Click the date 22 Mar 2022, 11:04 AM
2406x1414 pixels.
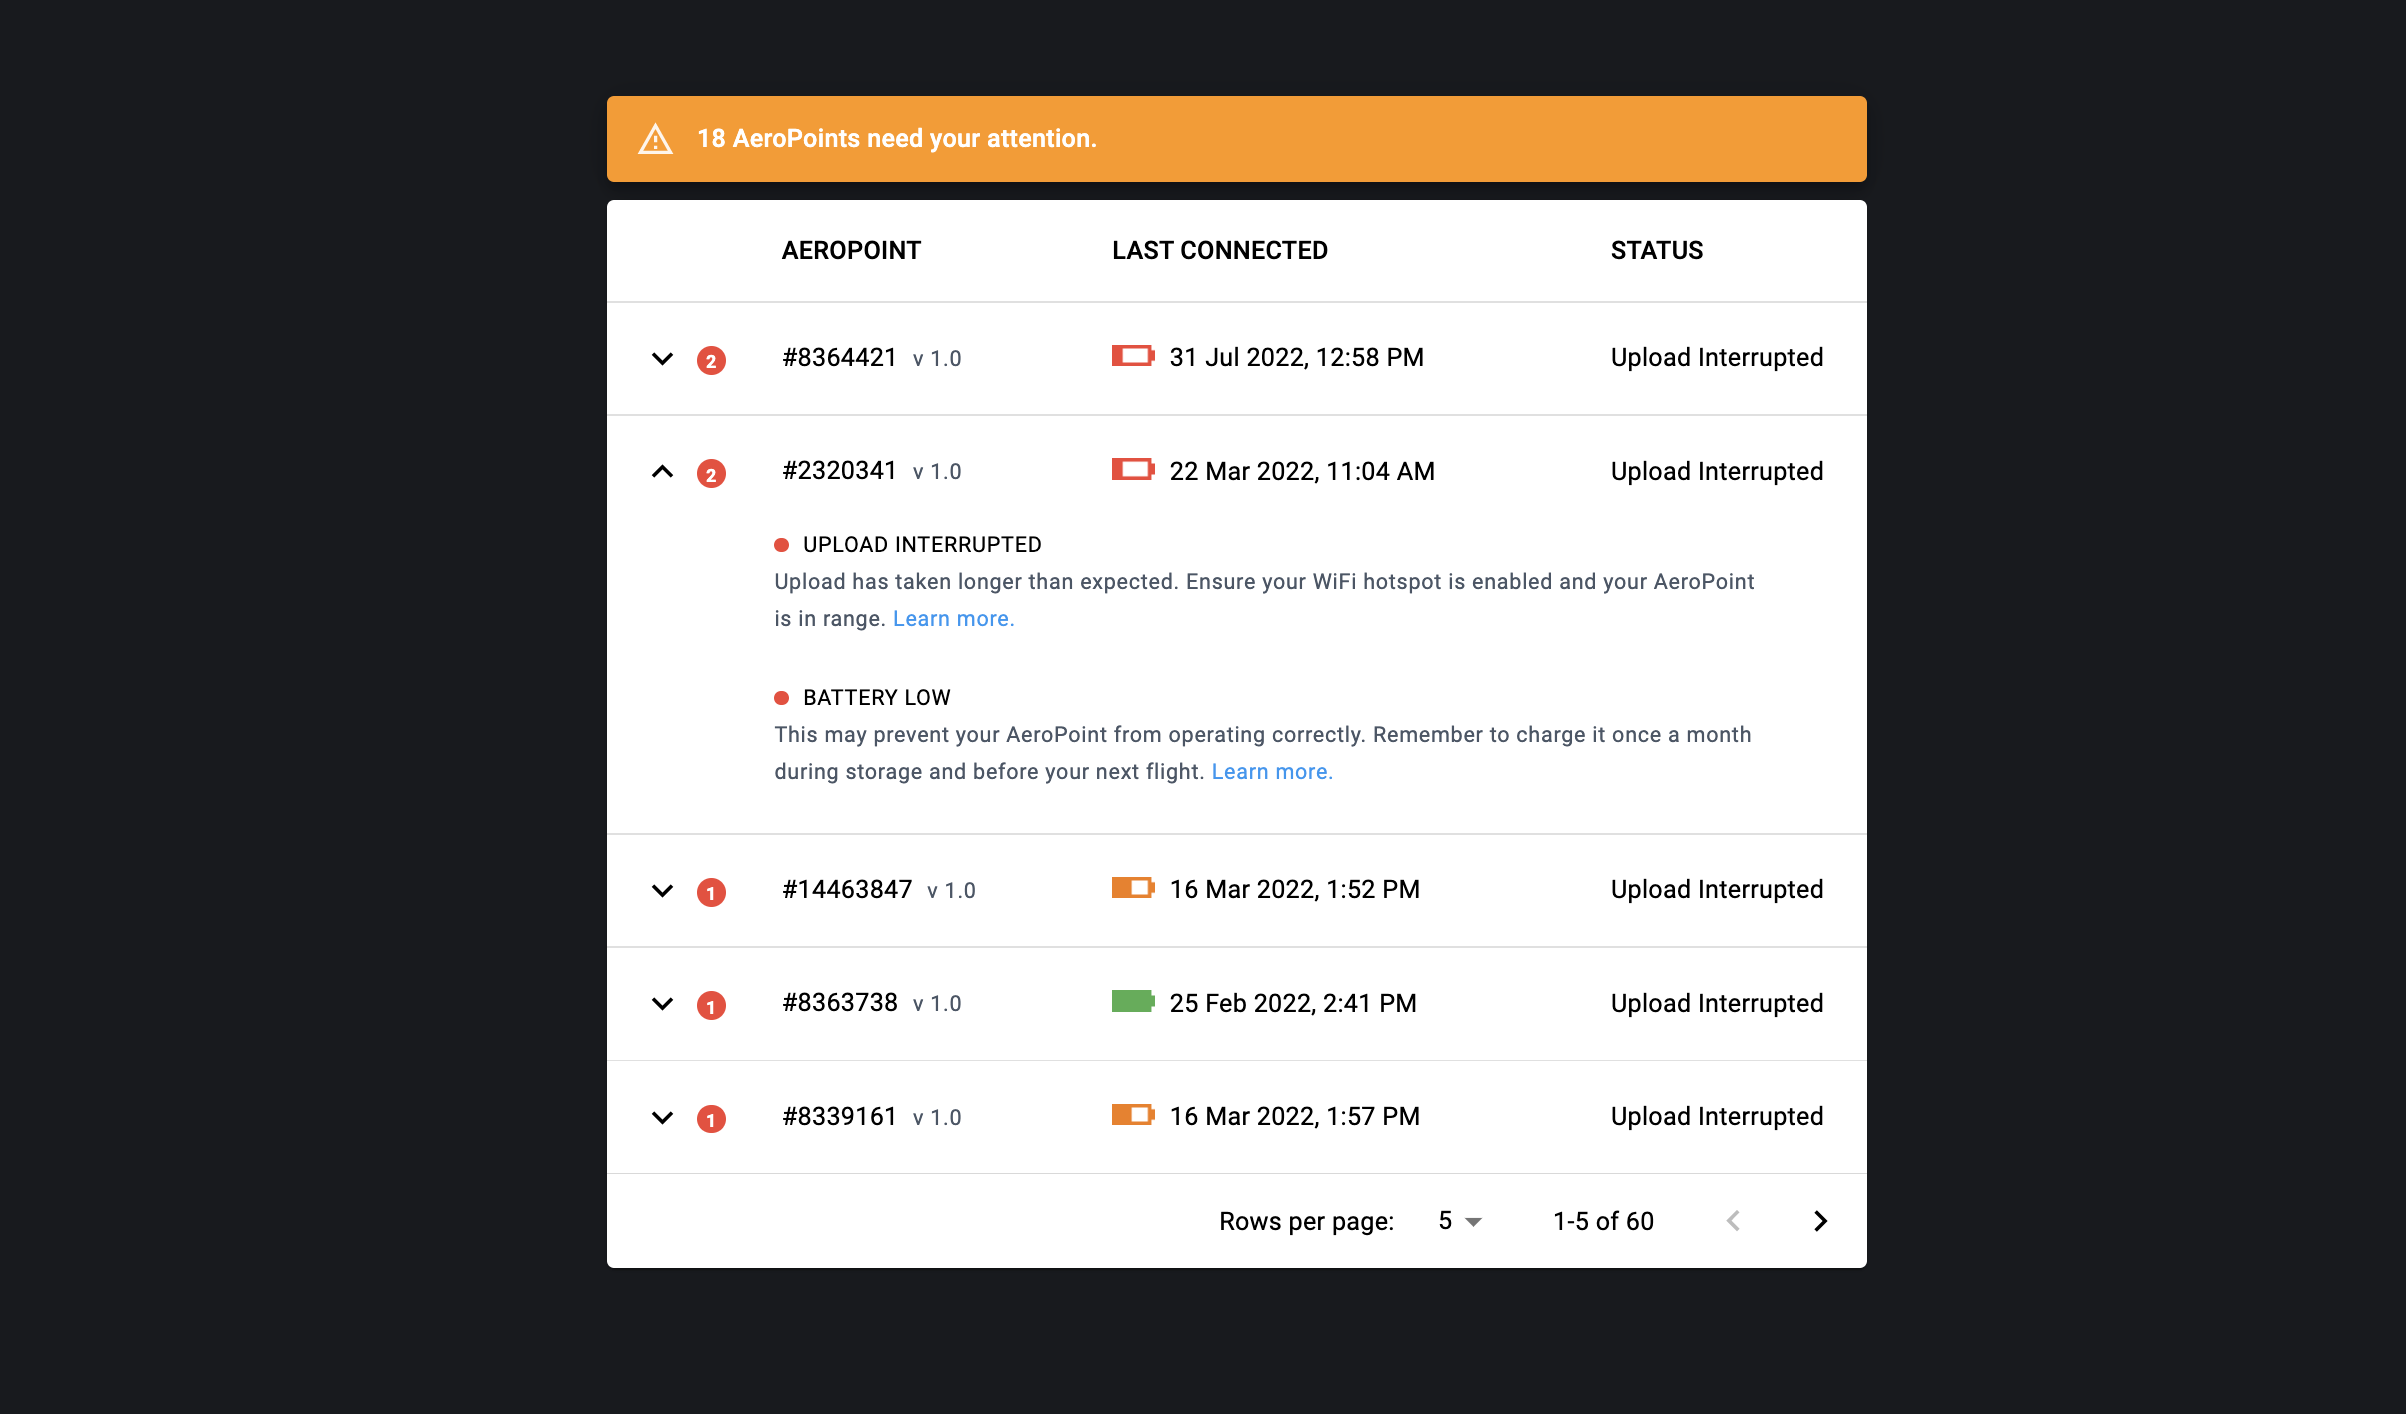(x=1302, y=471)
